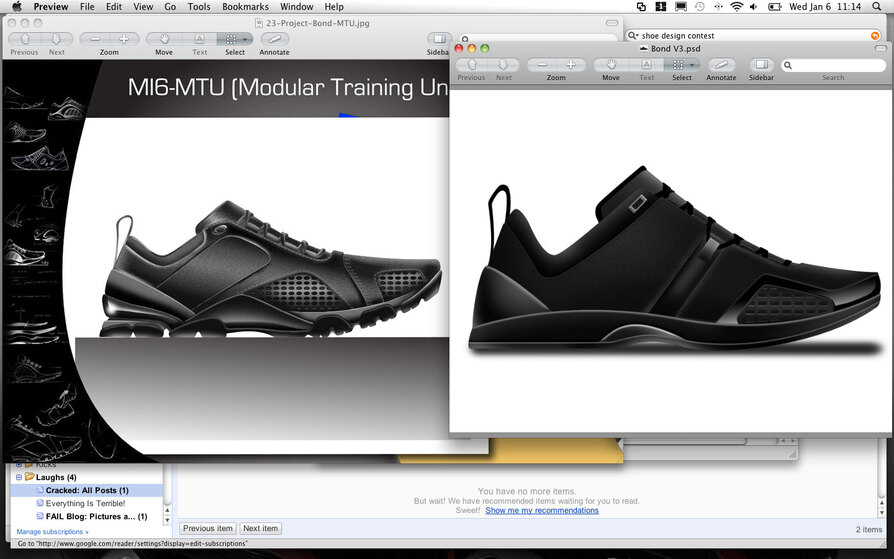Click 'shoe design contest' browser search field
This screenshot has width=894, height=559.
pos(753,35)
